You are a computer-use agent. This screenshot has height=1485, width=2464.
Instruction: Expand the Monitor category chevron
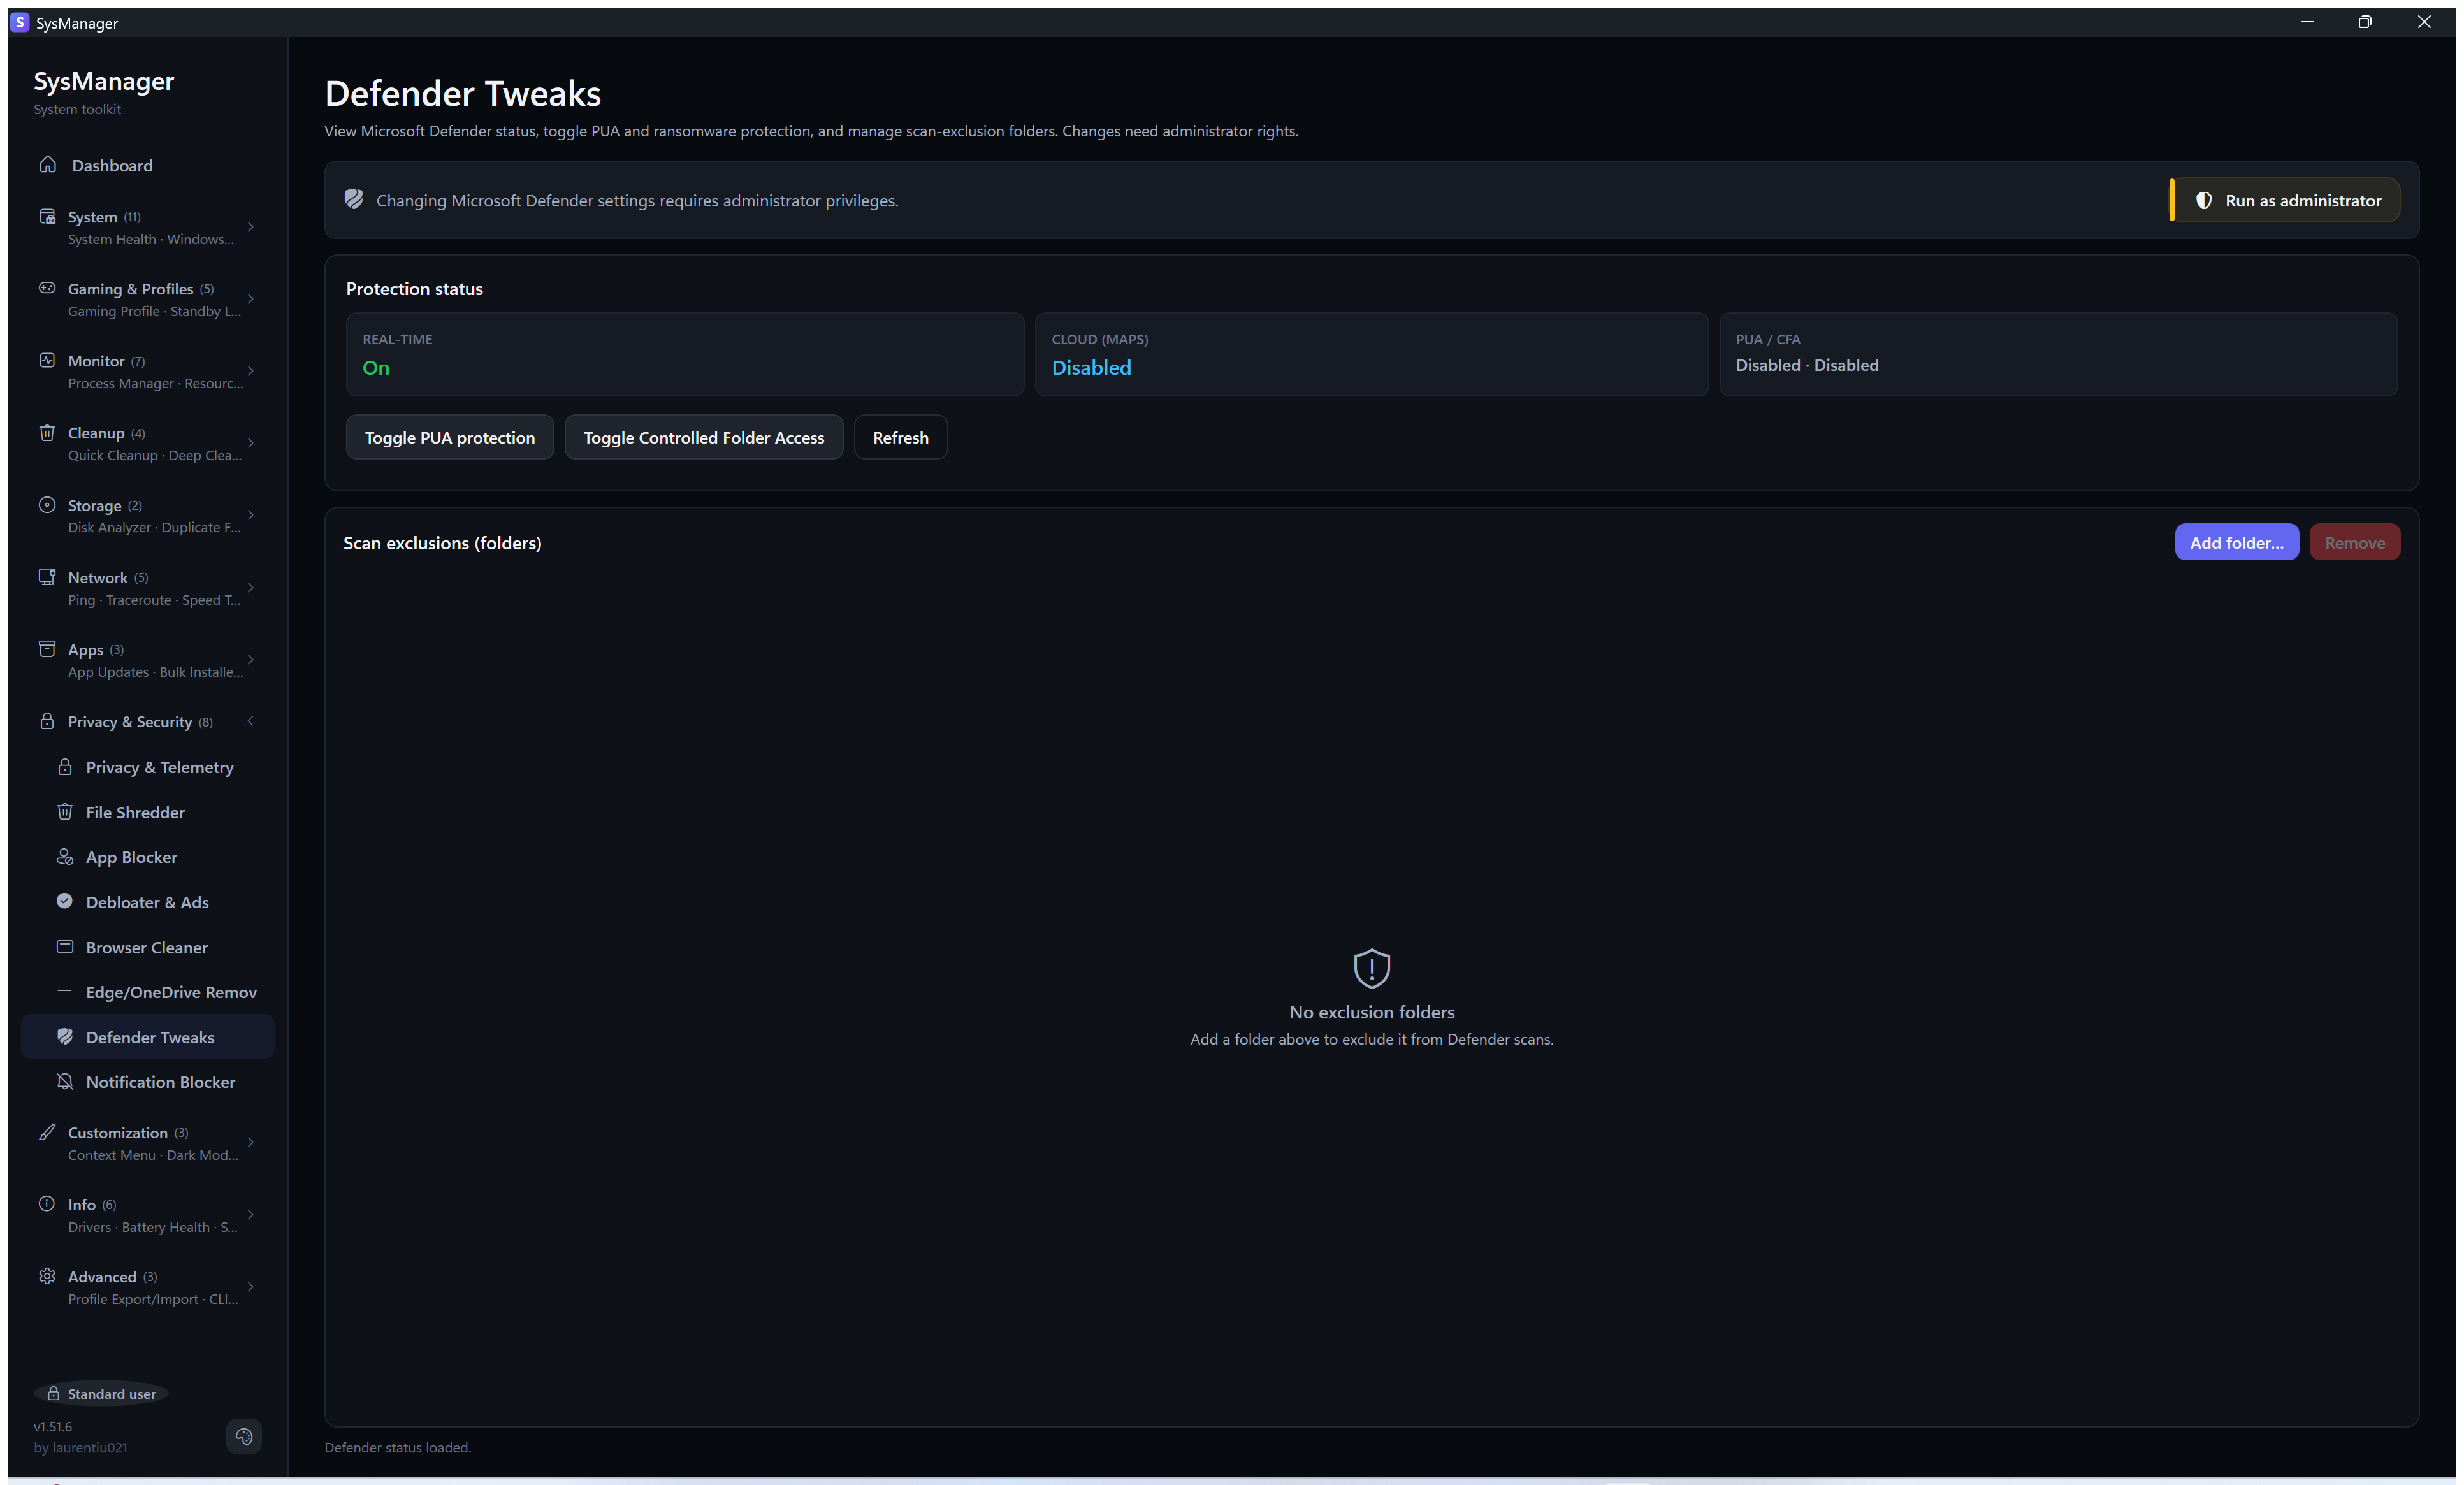click(251, 371)
